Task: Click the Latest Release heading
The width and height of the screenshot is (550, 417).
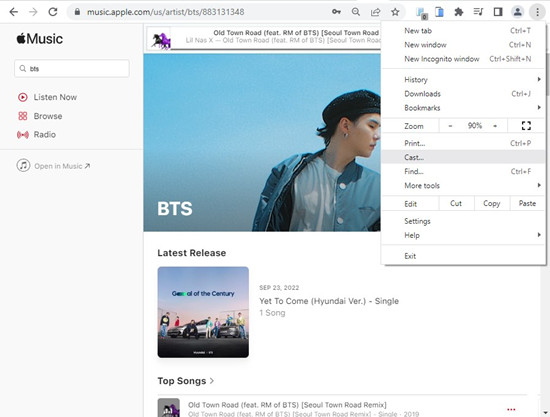Action: [x=192, y=253]
